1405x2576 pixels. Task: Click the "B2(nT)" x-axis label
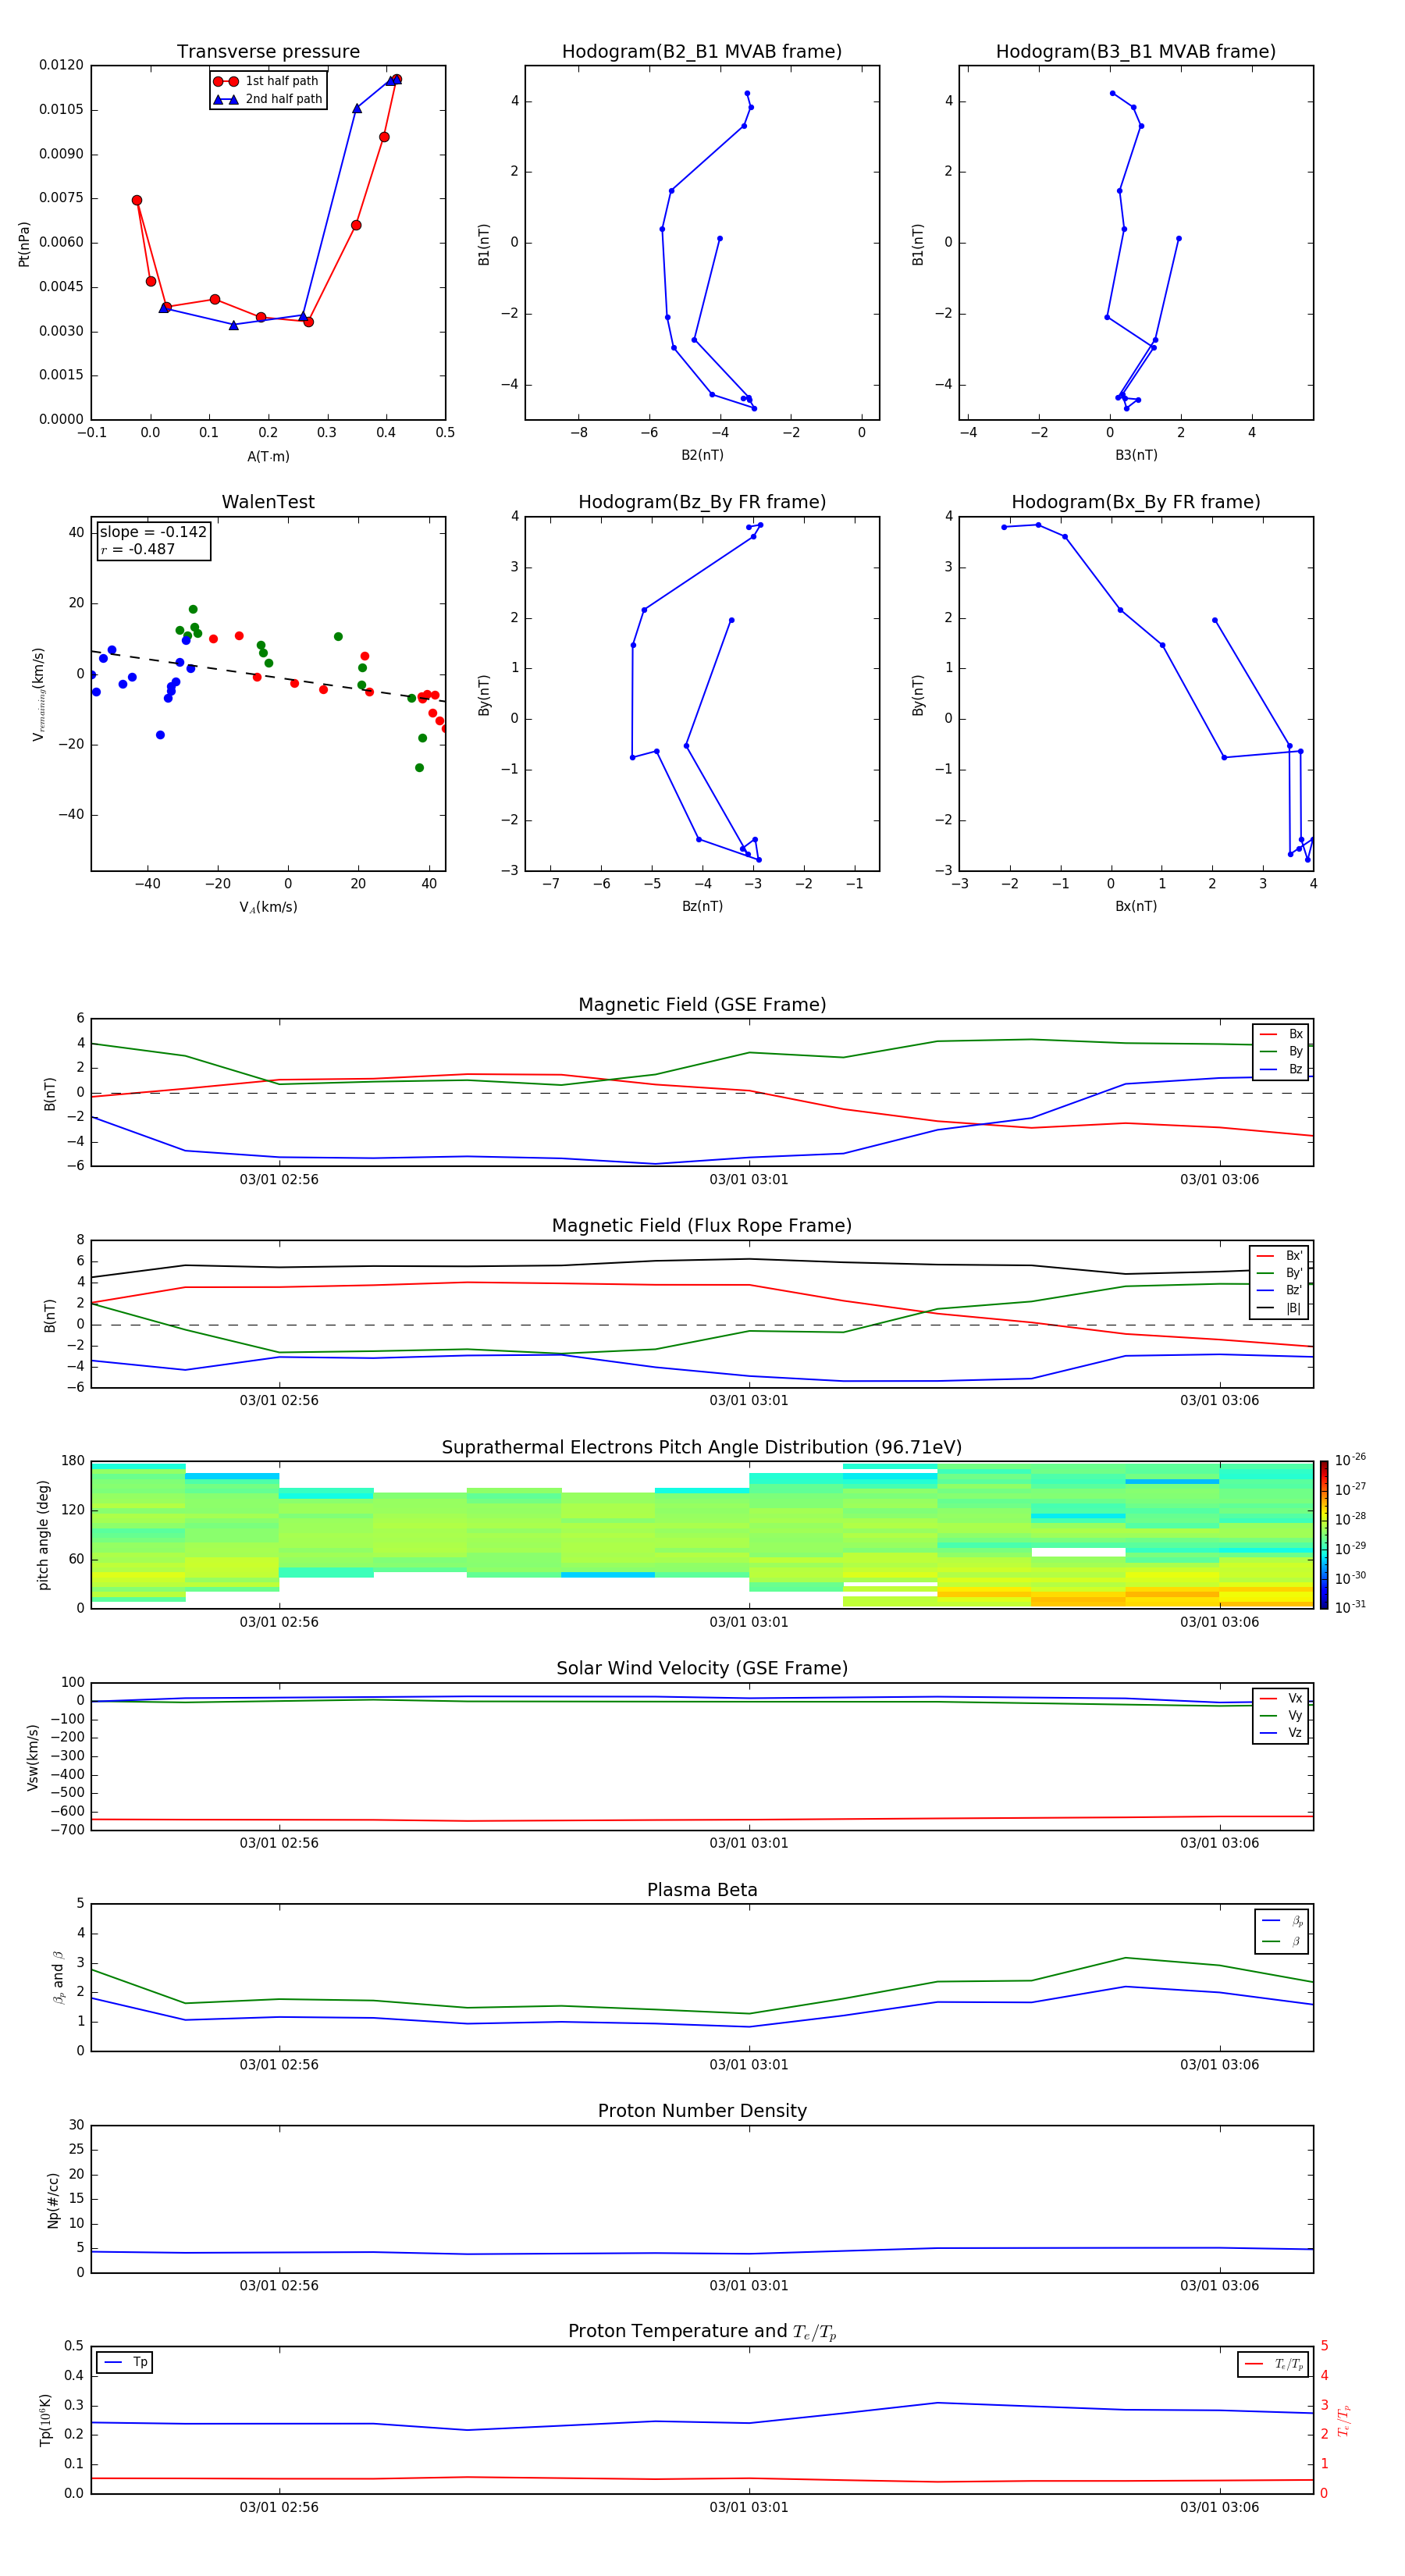[x=702, y=456]
